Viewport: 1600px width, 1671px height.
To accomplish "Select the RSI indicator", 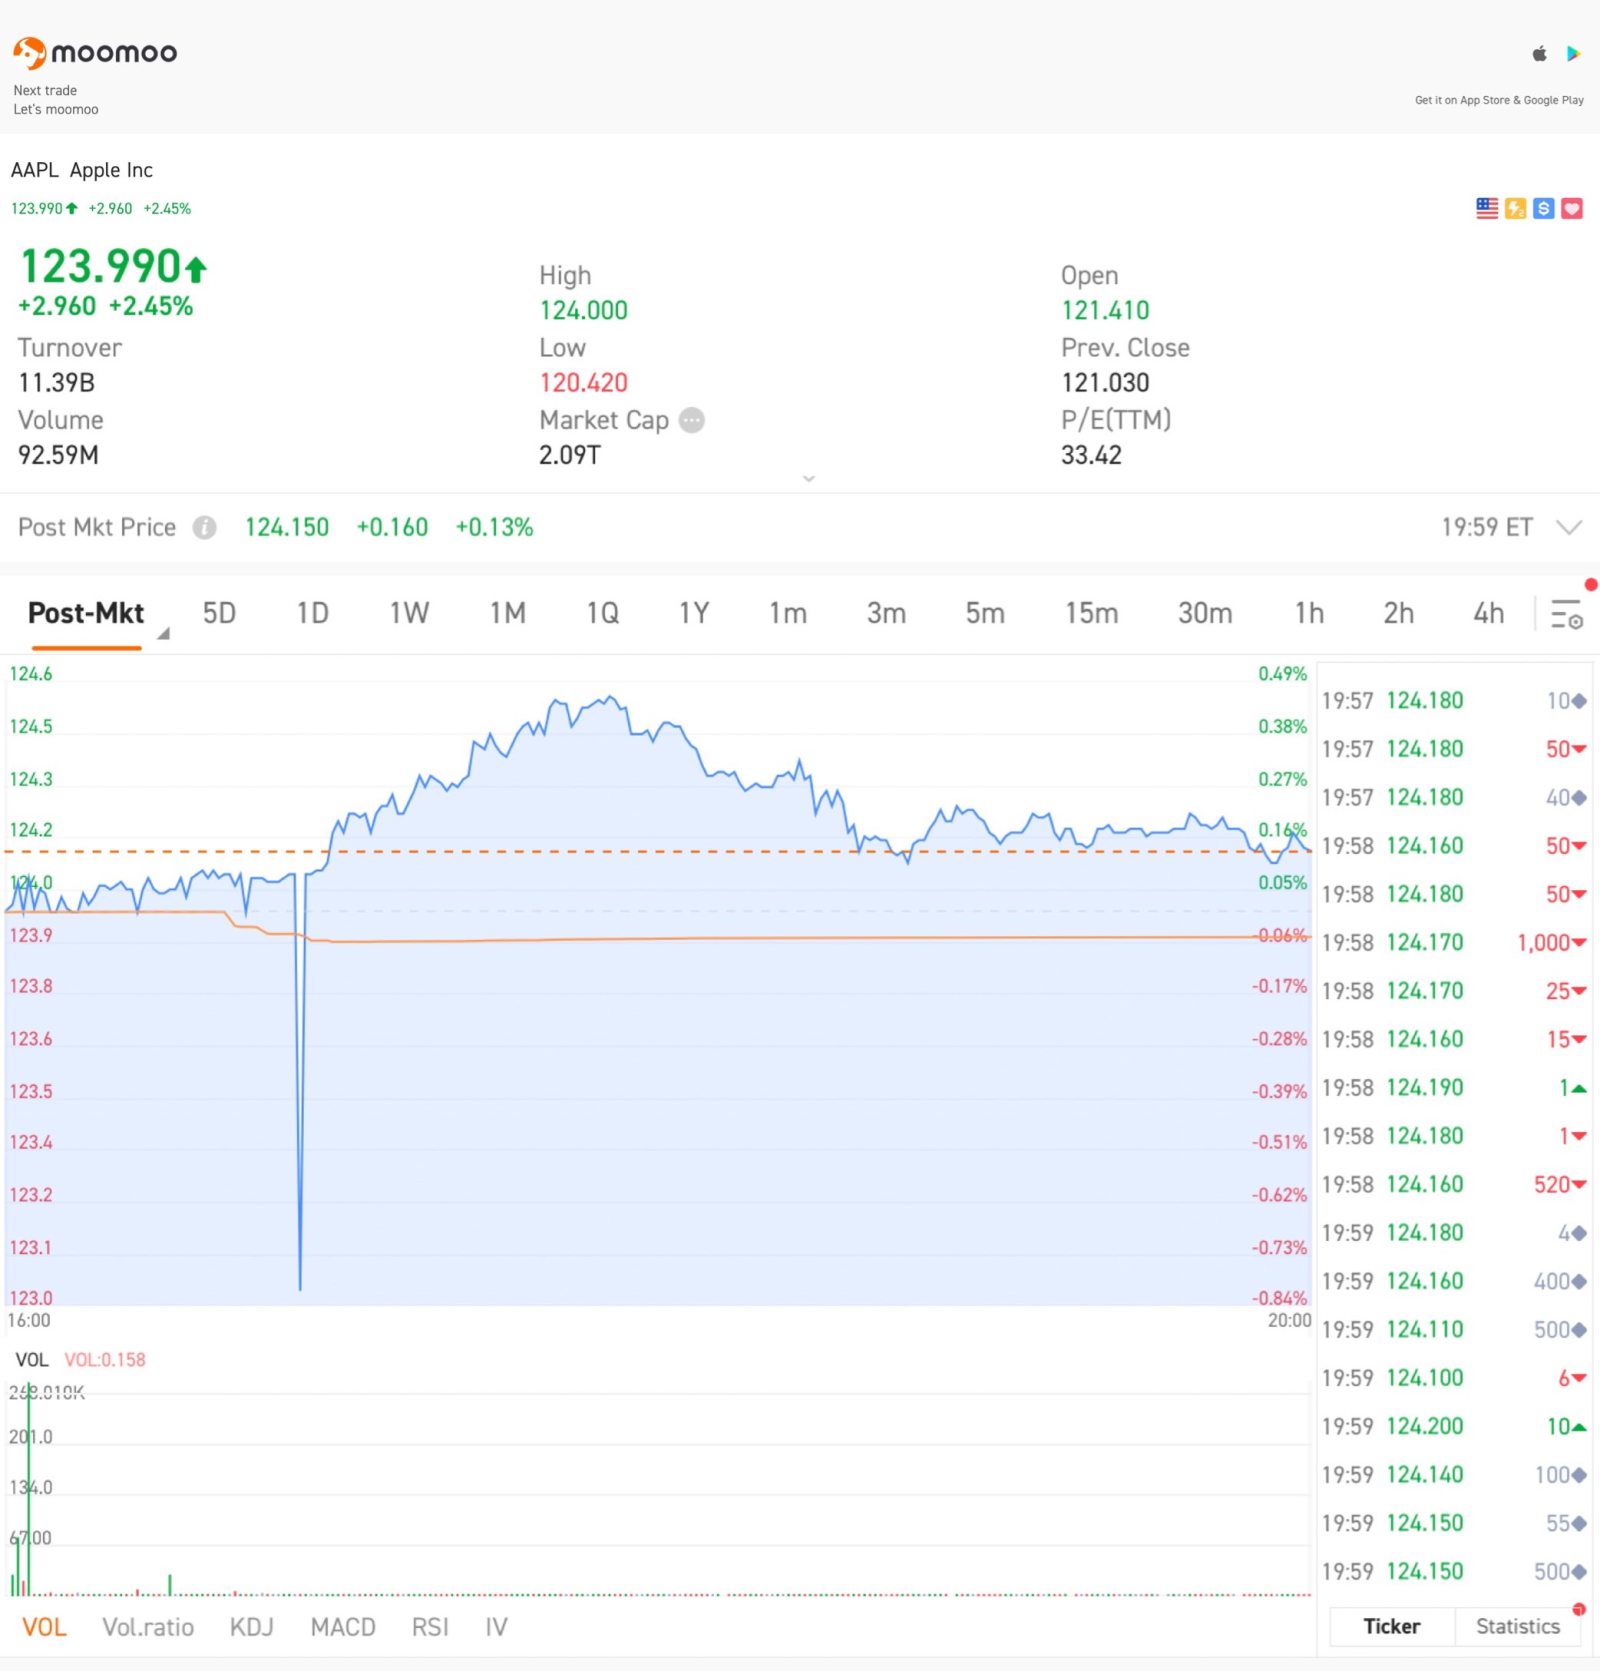I will [430, 1627].
